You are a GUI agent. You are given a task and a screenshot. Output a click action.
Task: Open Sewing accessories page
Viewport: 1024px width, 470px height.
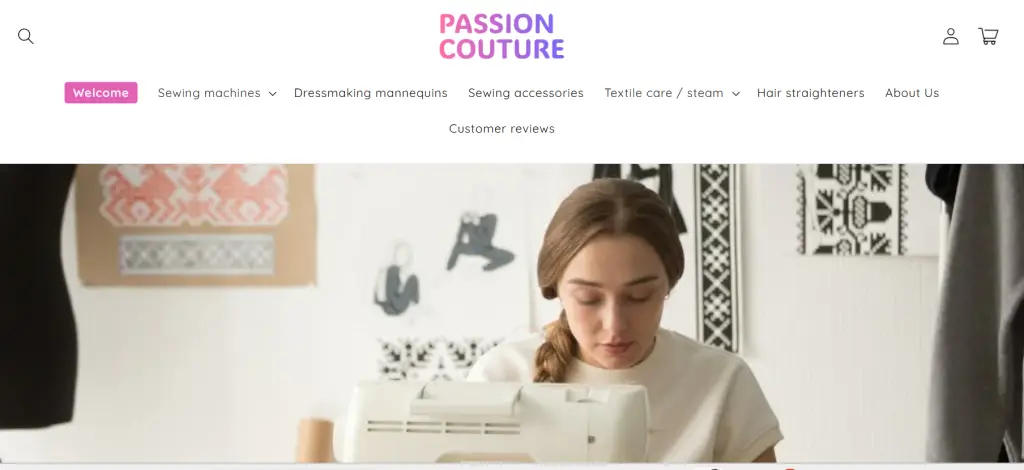(x=526, y=93)
